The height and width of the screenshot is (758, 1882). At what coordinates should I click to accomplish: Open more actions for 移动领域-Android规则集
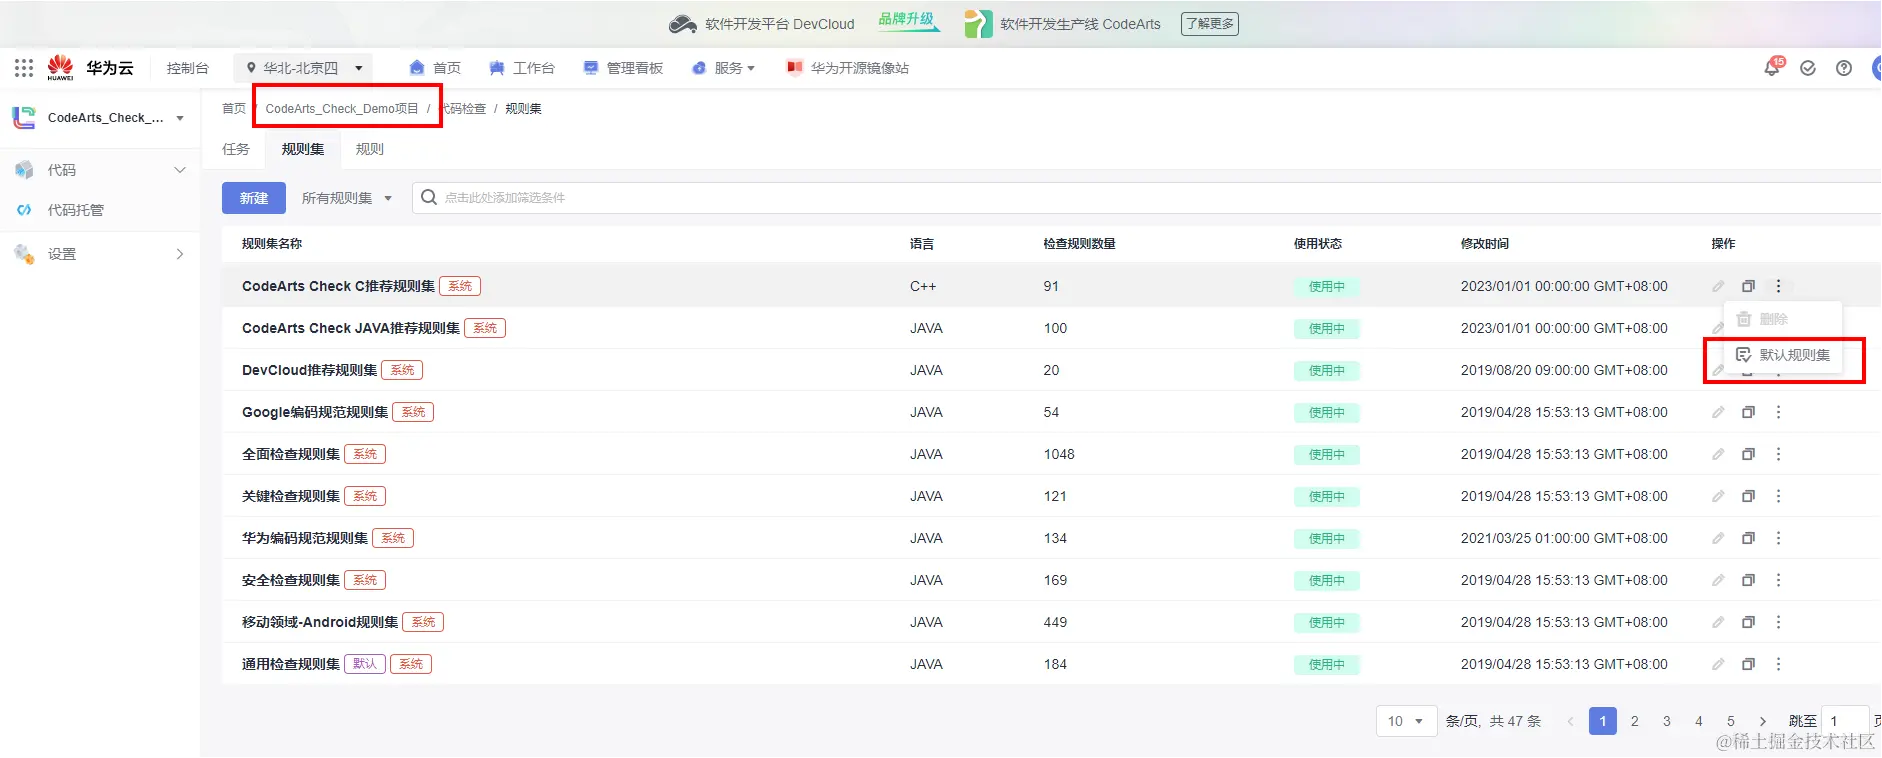pyautogui.click(x=1778, y=622)
